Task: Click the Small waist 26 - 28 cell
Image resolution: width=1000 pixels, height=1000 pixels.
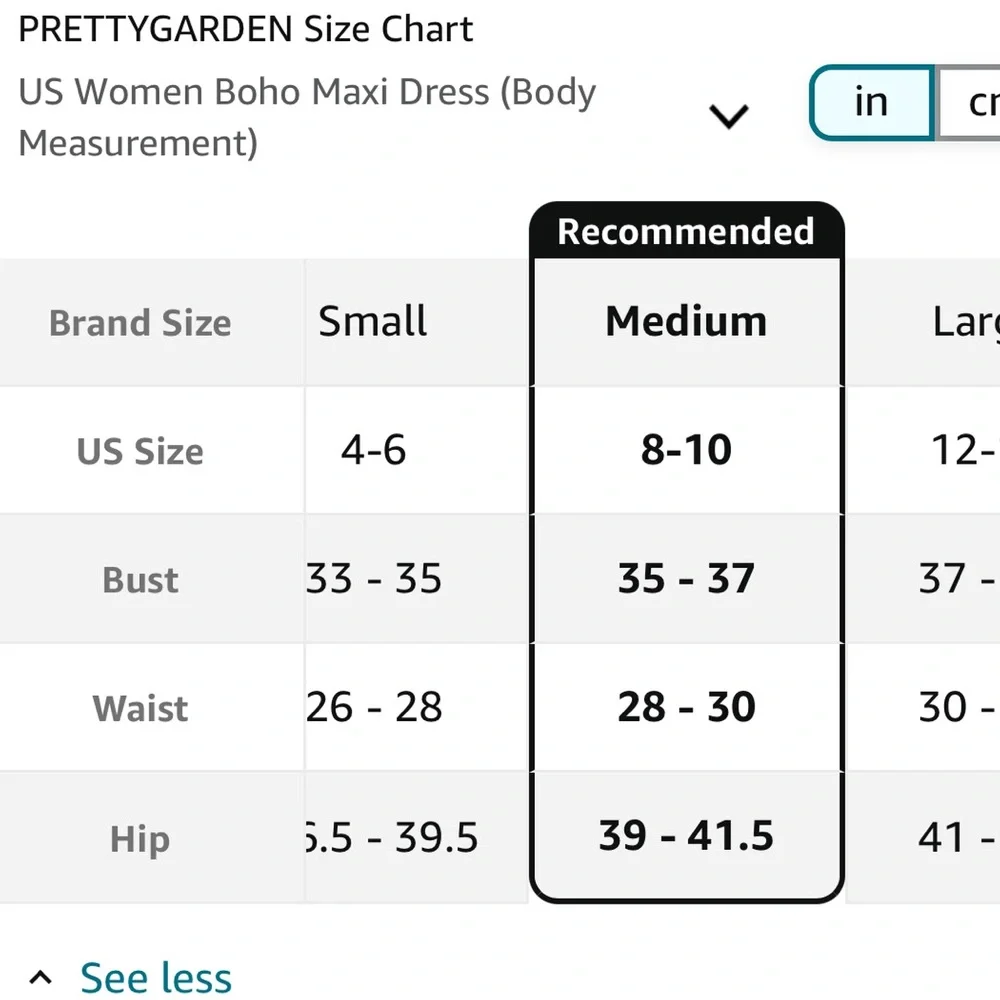Action: (x=375, y=707)
